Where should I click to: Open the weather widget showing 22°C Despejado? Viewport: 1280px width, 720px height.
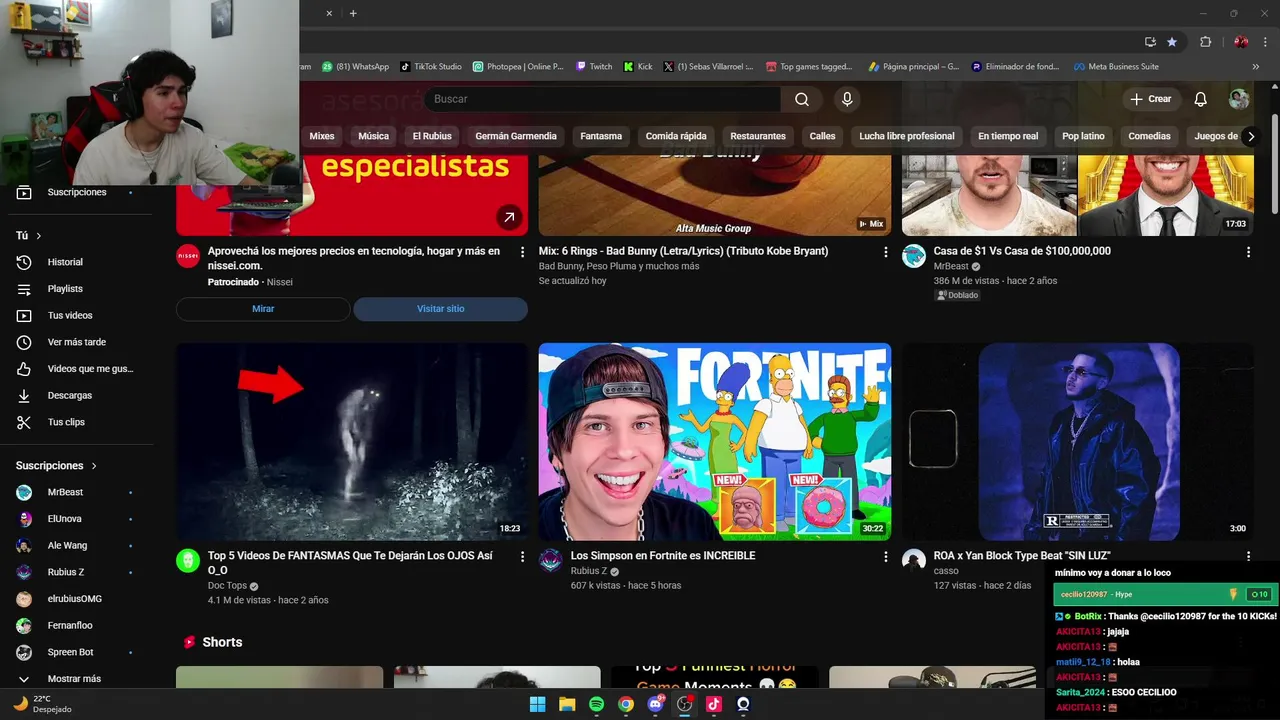tap(44, 704)
